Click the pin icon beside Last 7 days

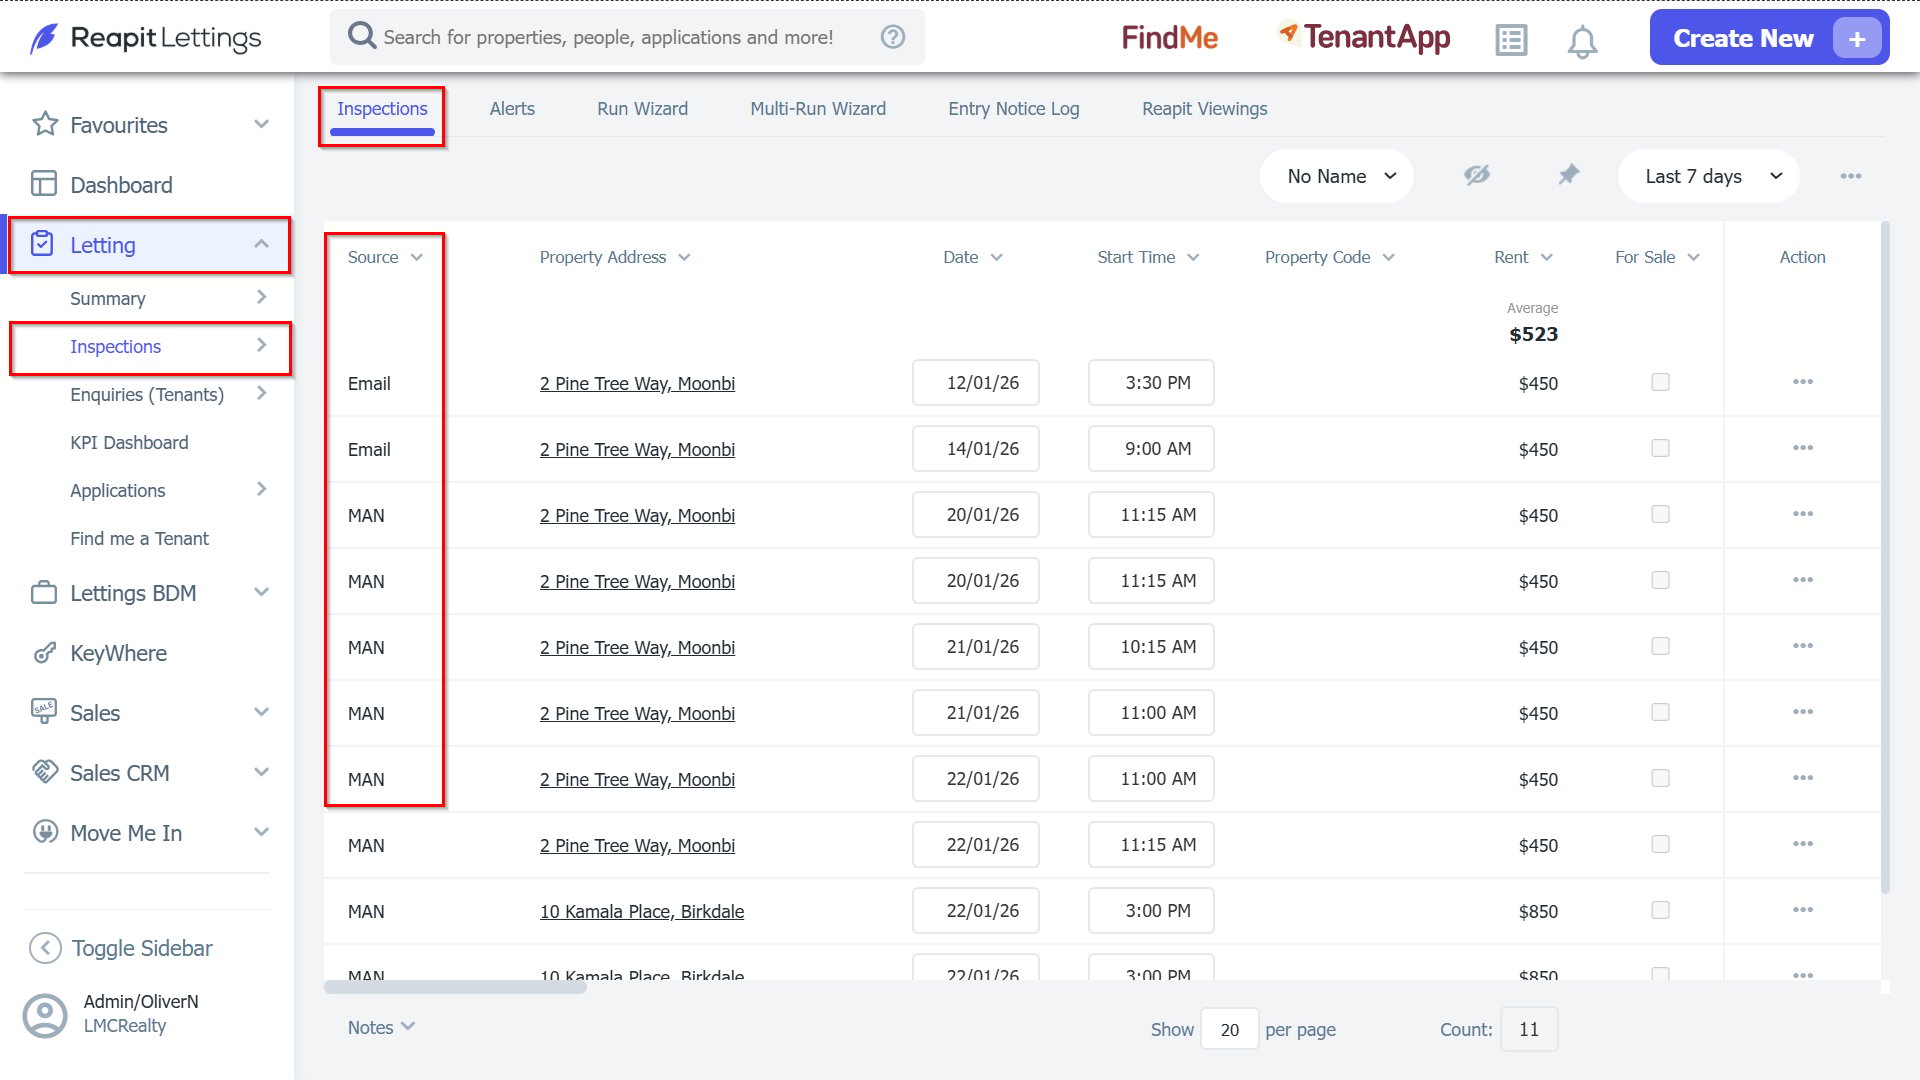point(1568,175)
